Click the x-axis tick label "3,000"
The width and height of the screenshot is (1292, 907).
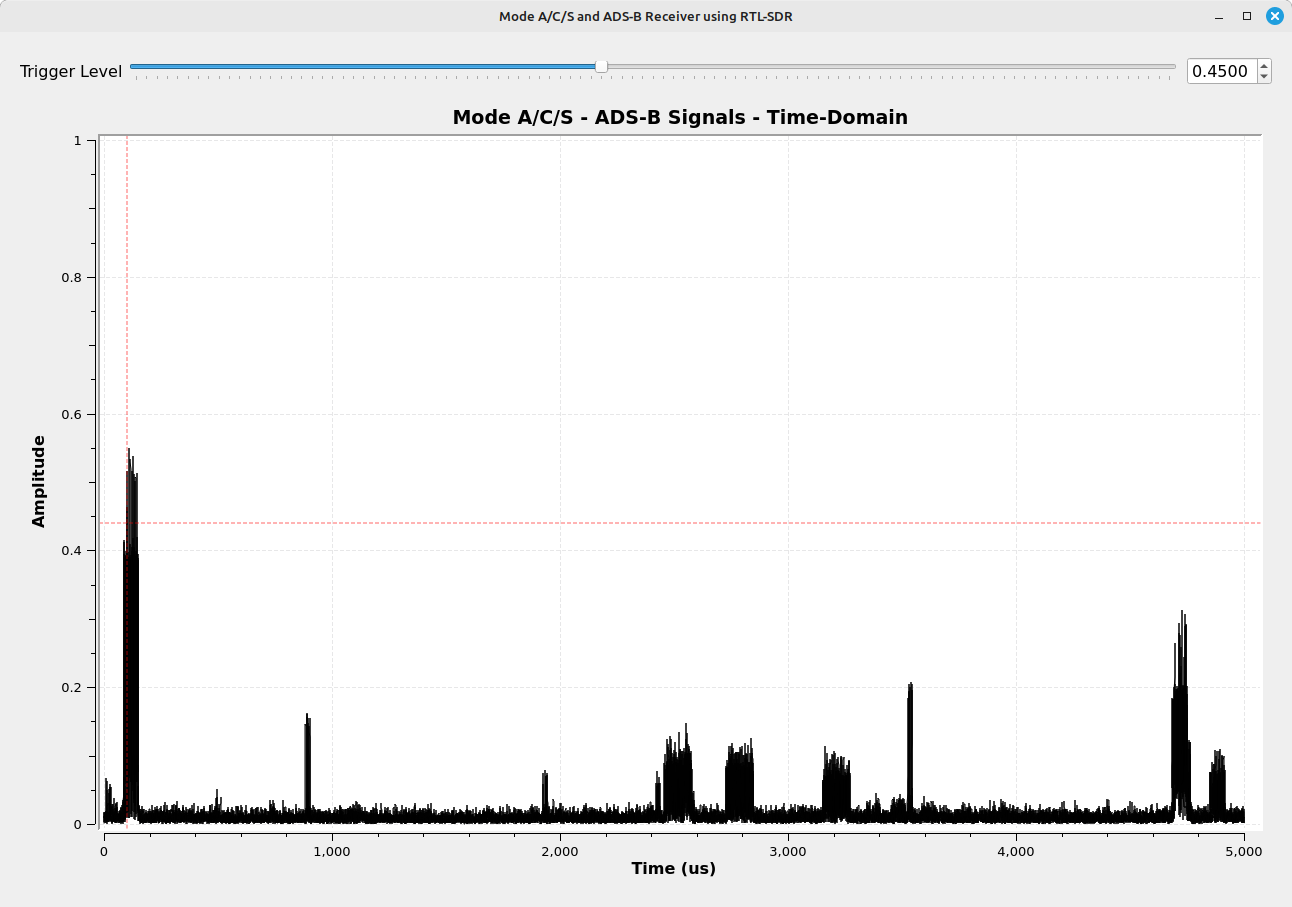pyautogui.click(x=788, y=851)
